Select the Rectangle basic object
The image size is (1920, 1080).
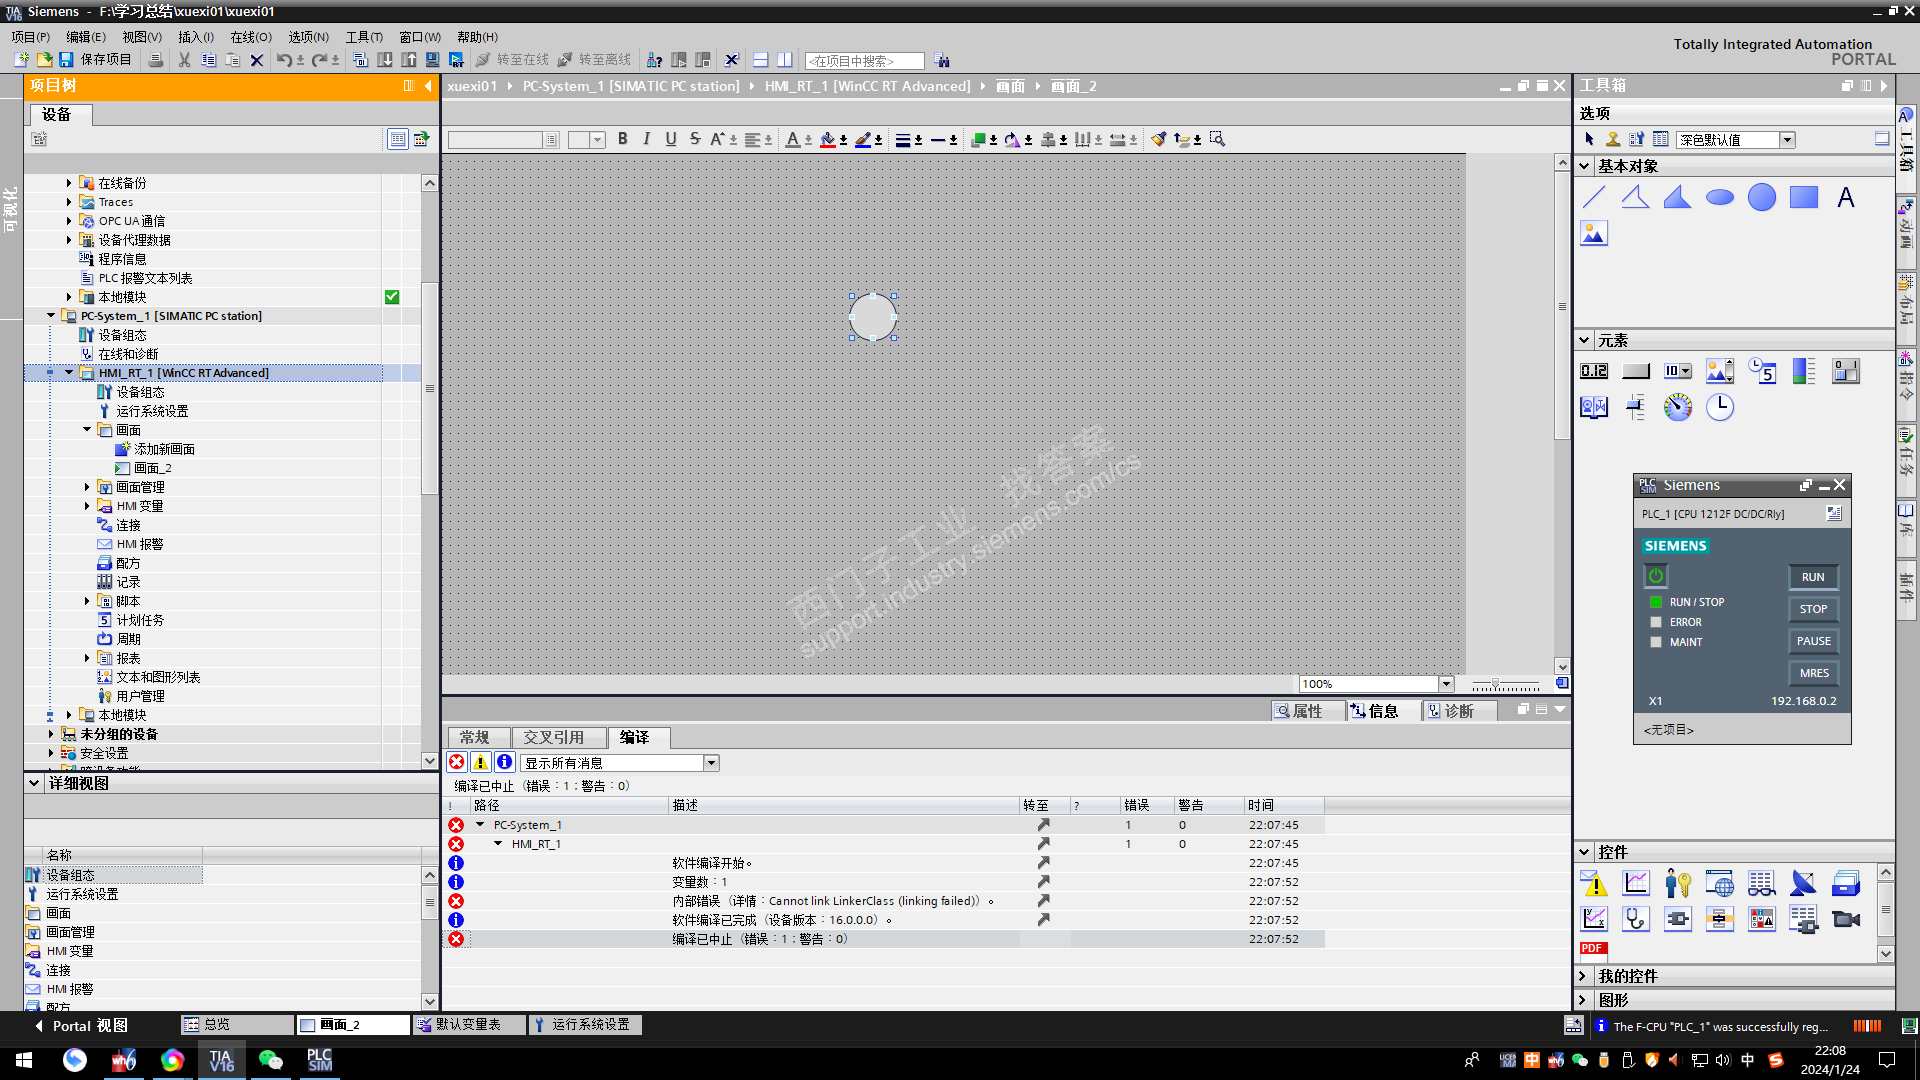pos(1803,197)
